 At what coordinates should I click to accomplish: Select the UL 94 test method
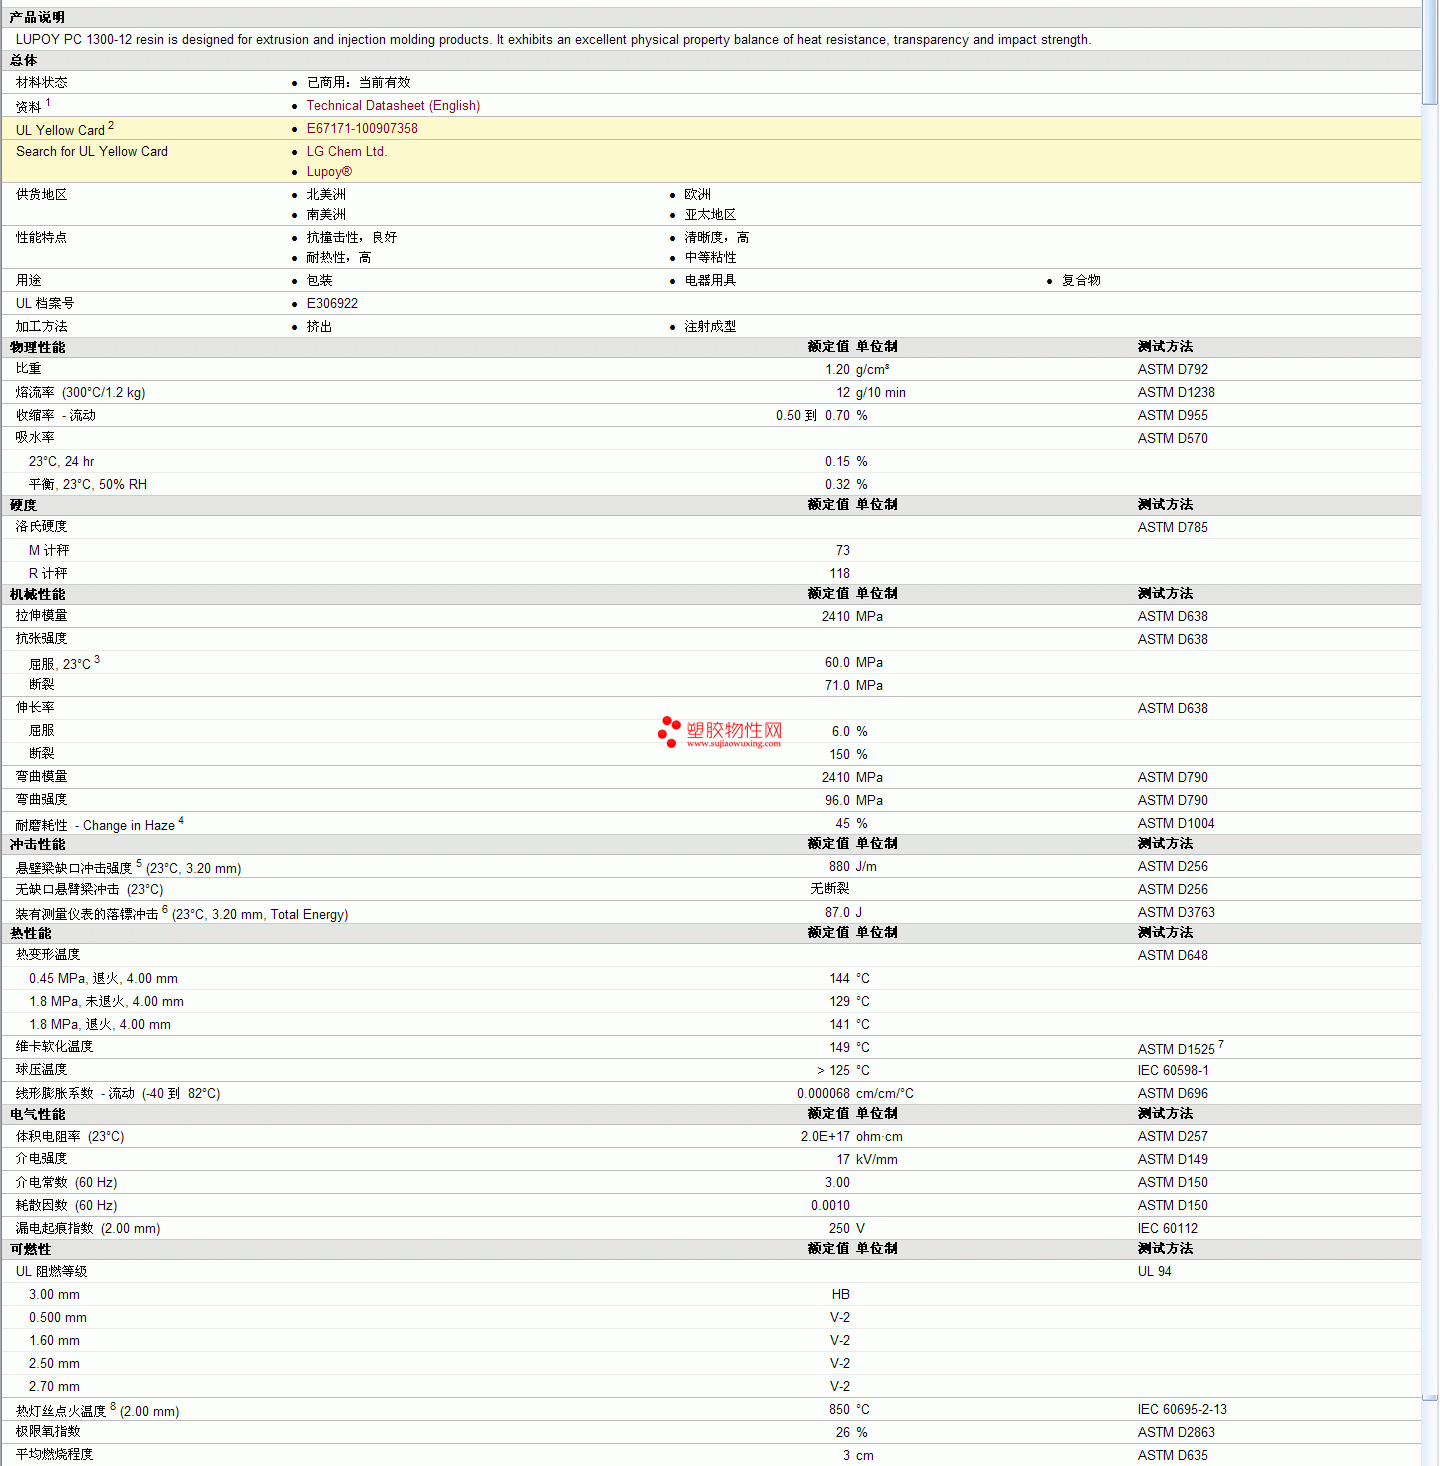(1154, 1271)
